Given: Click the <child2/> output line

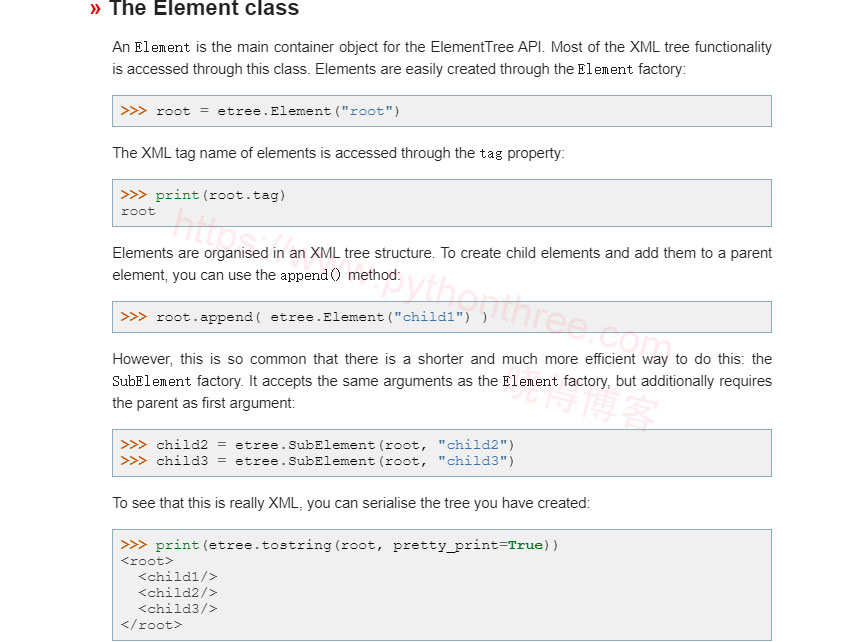Looking at the screenshot, I should tap(178, 593).
